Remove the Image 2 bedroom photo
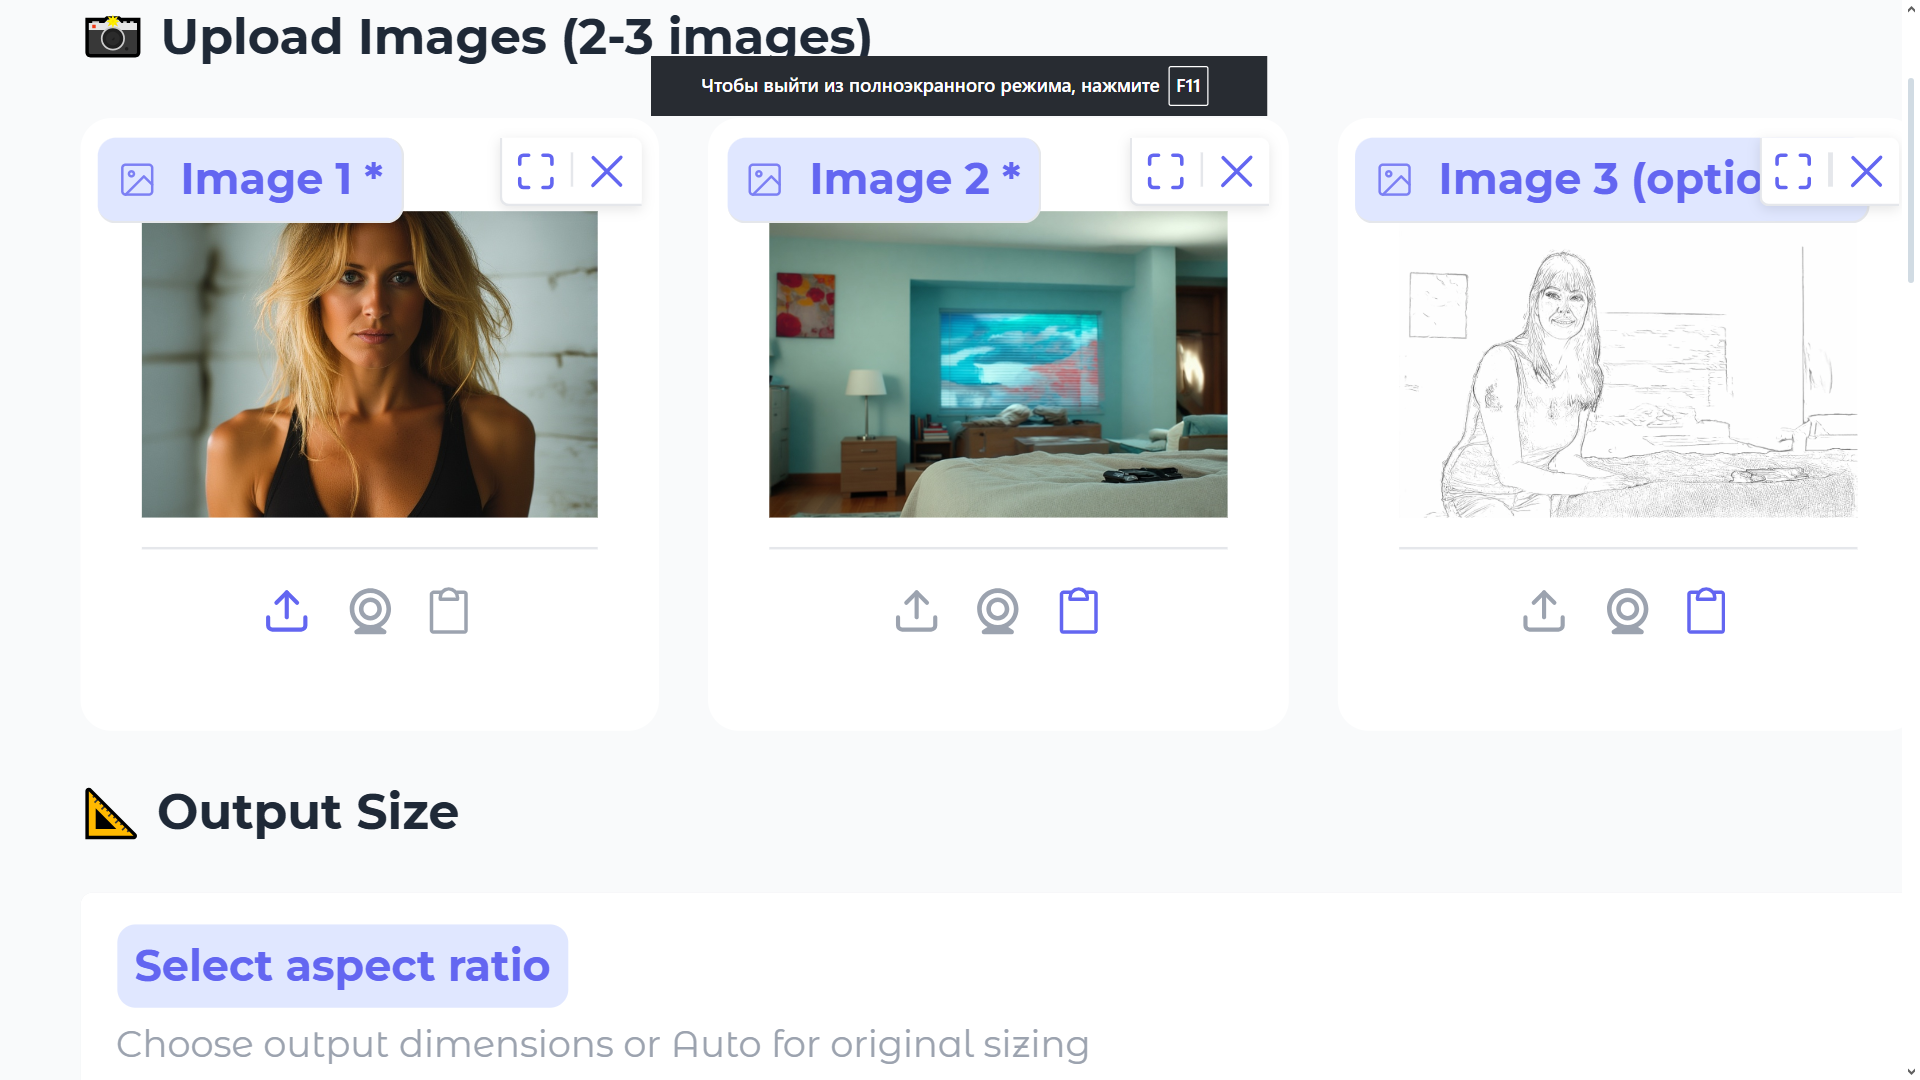Image resolution: width=1920 pixels, height=1080 pixels. [x=1237, y=171]
